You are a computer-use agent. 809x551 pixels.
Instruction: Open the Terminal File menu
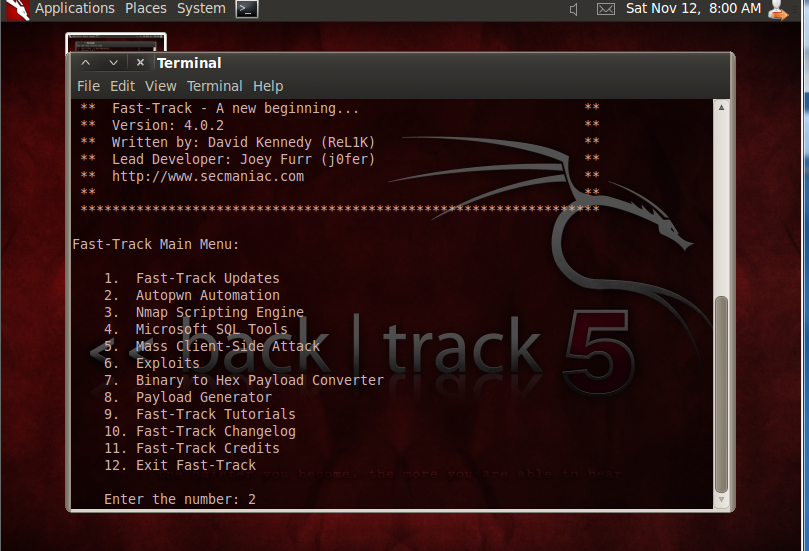(x=88, y=86)
